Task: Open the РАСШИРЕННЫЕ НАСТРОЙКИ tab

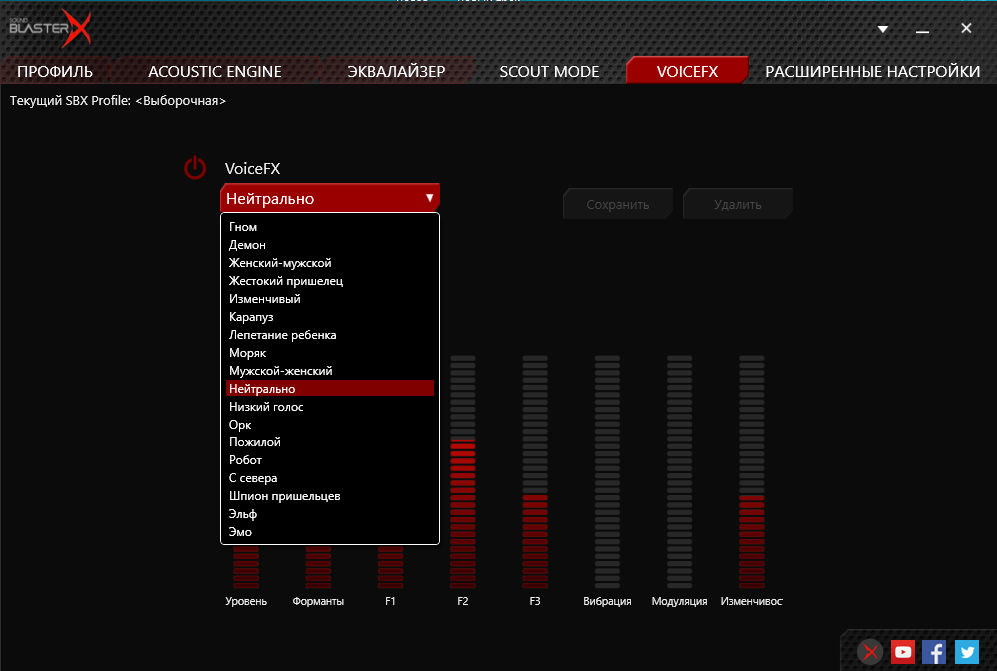Action: (x=872, y=71)
